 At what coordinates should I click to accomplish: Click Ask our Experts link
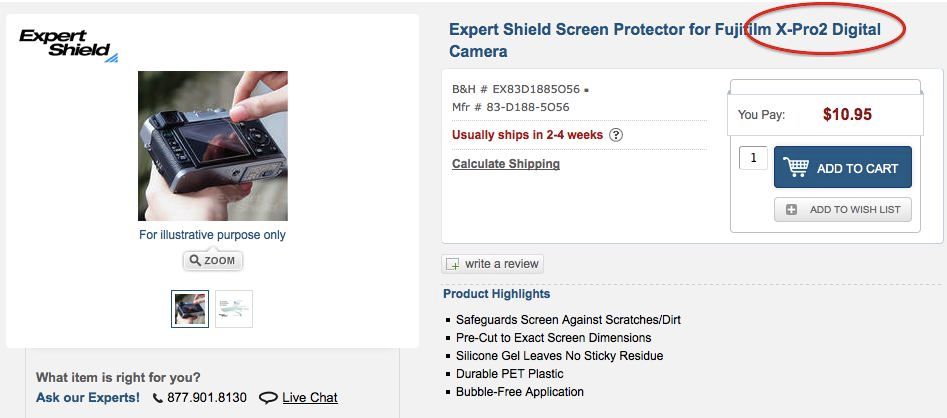(x=88, y=397)
